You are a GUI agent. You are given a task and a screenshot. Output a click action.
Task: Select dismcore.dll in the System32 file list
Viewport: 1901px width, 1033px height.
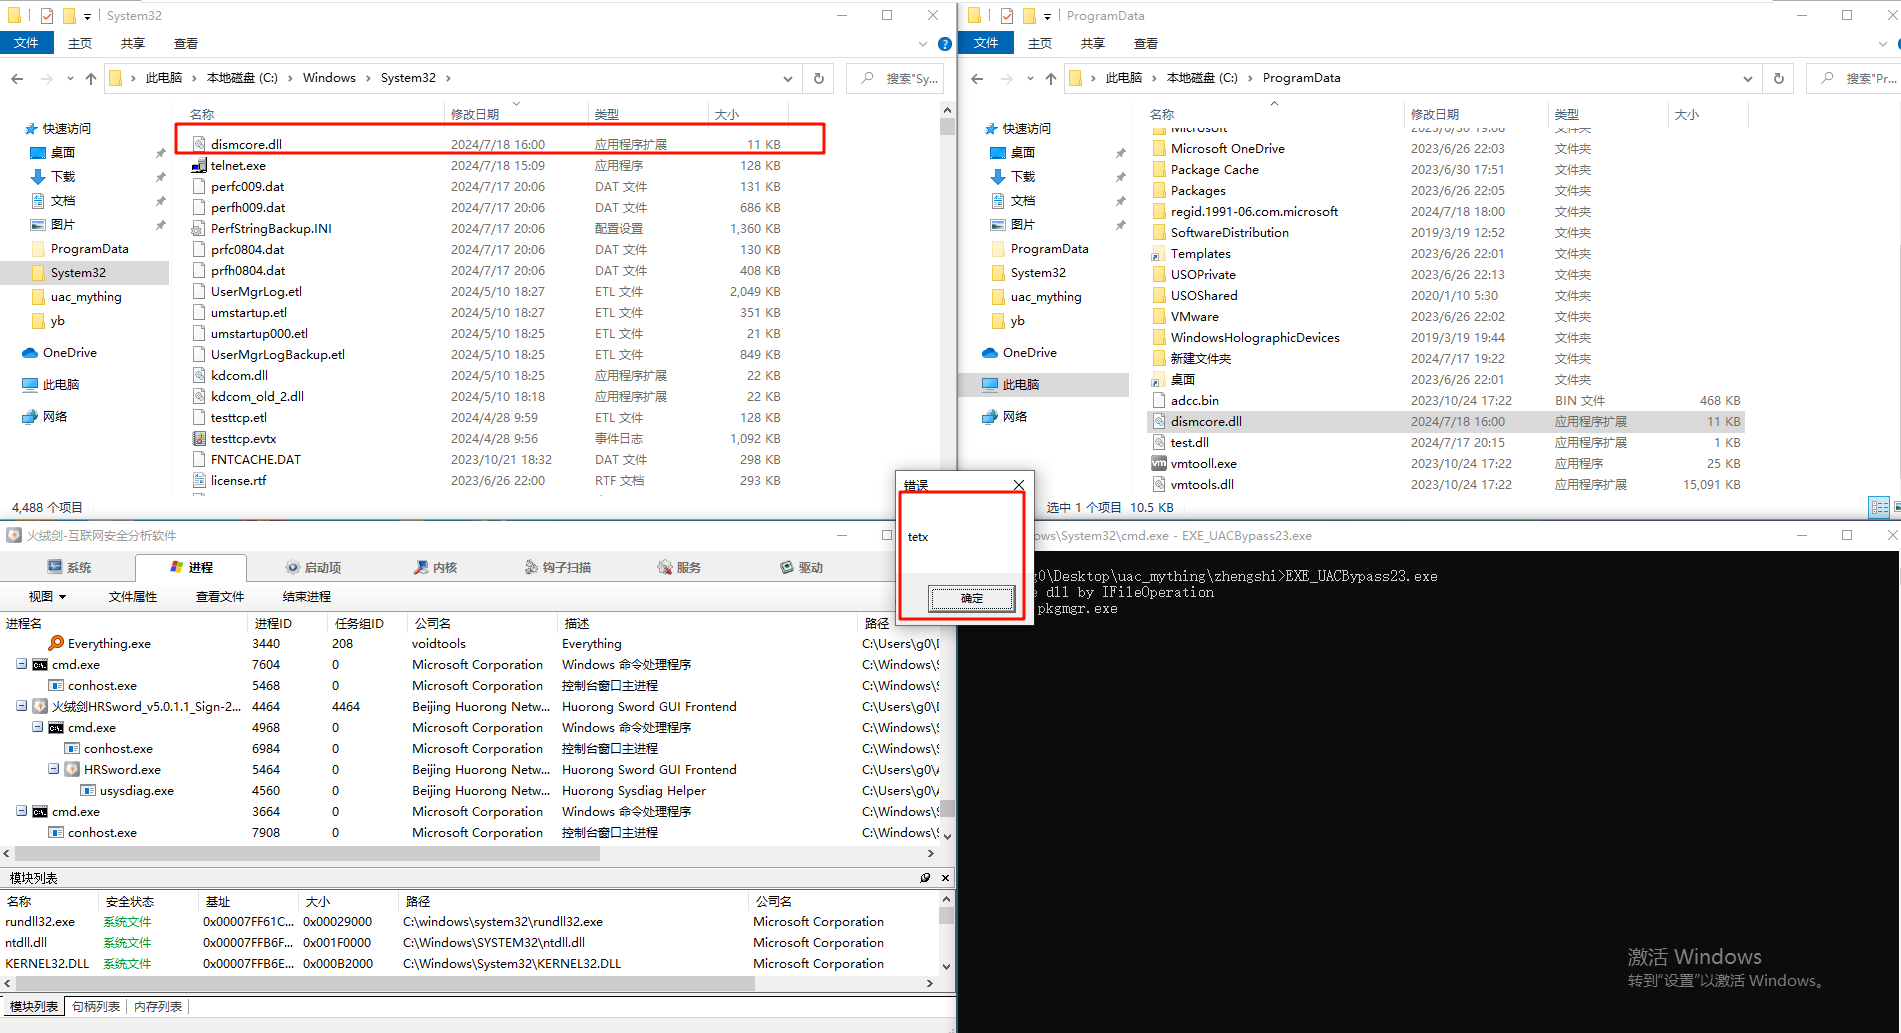point(246,144)
